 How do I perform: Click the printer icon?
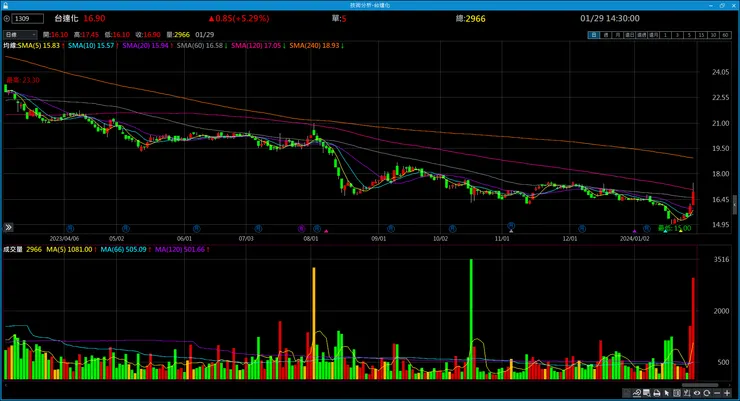(x=656, y=393)
